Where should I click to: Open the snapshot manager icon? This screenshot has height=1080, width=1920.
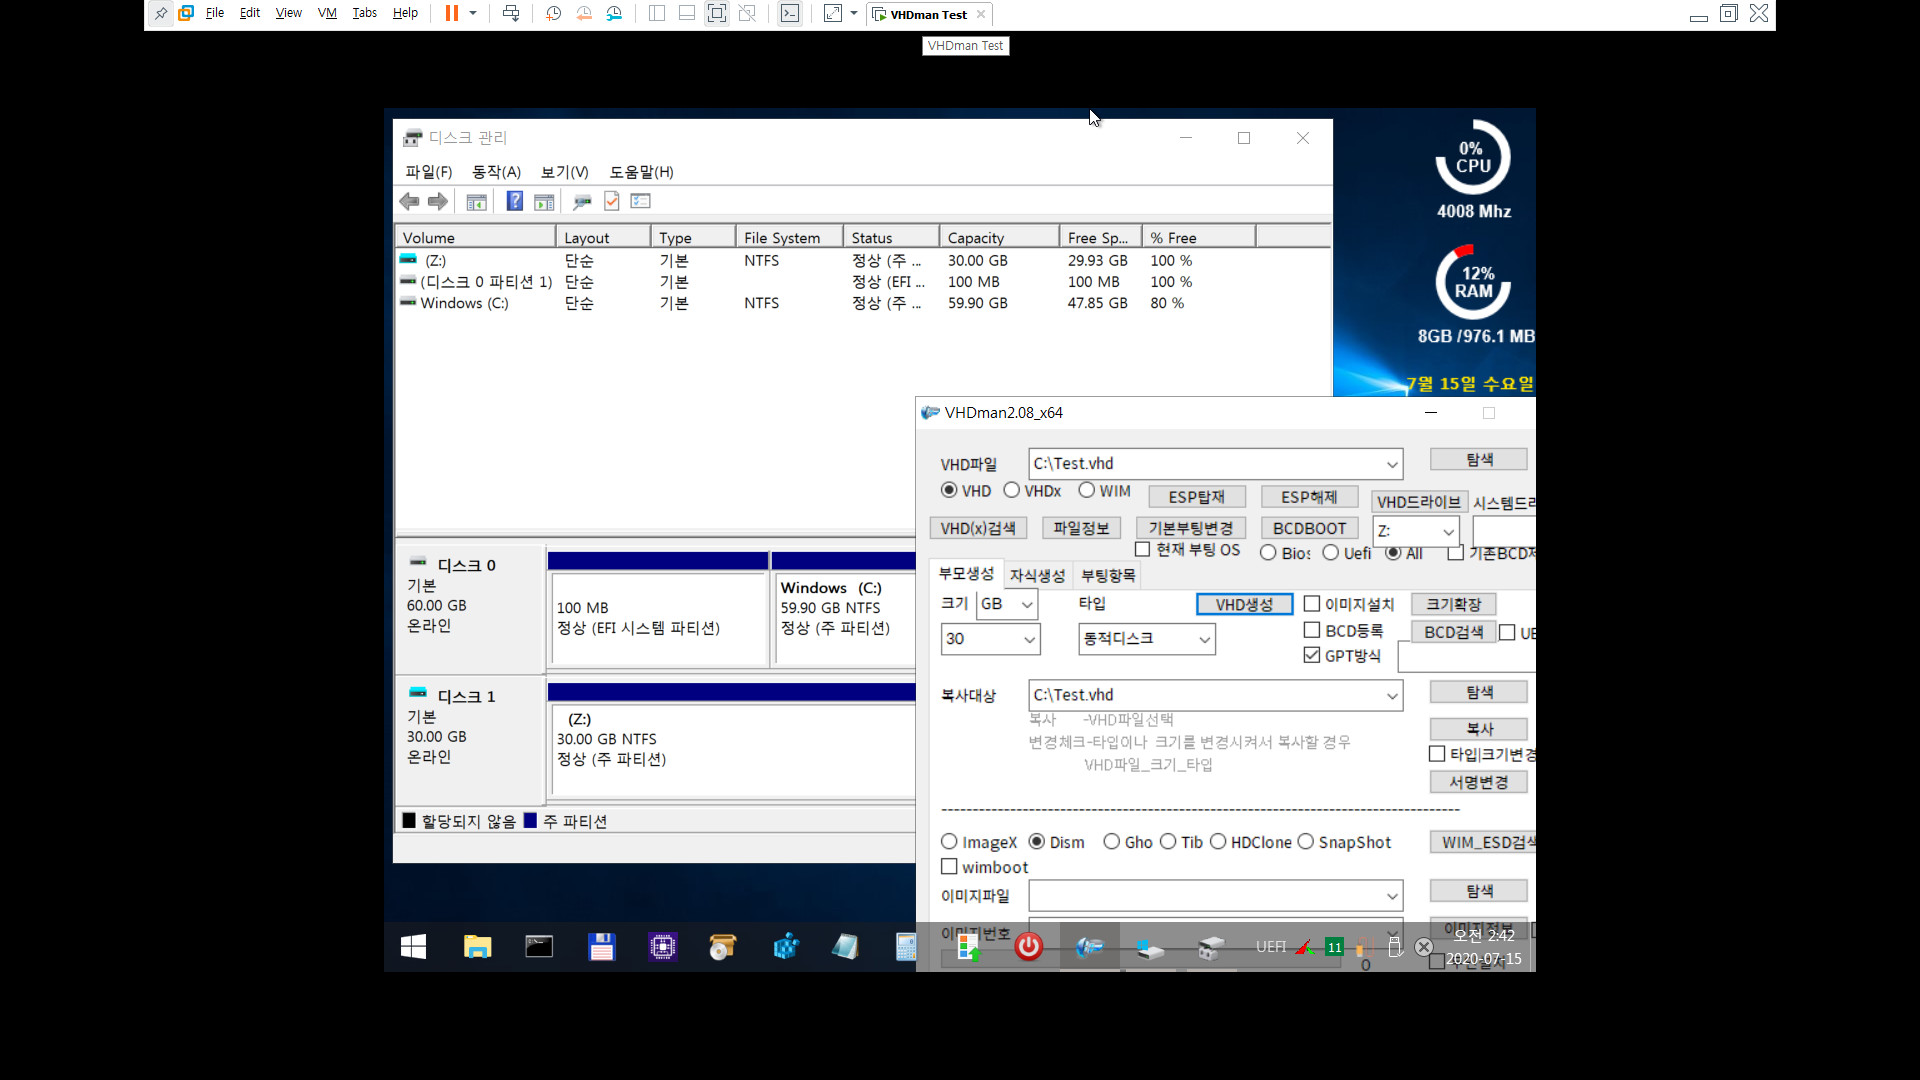614,13
